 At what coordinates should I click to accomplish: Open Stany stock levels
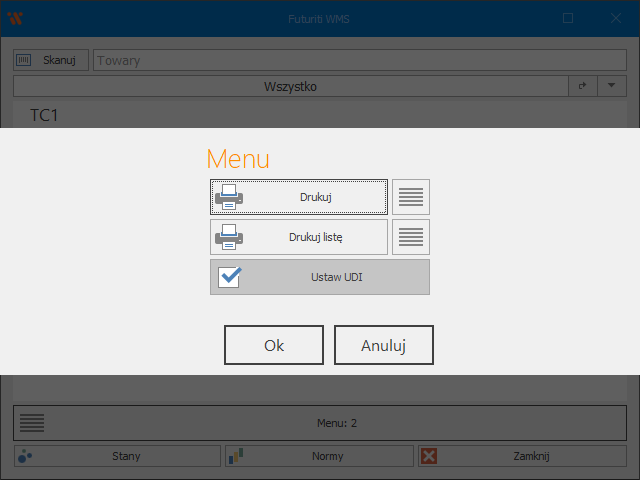117,456
